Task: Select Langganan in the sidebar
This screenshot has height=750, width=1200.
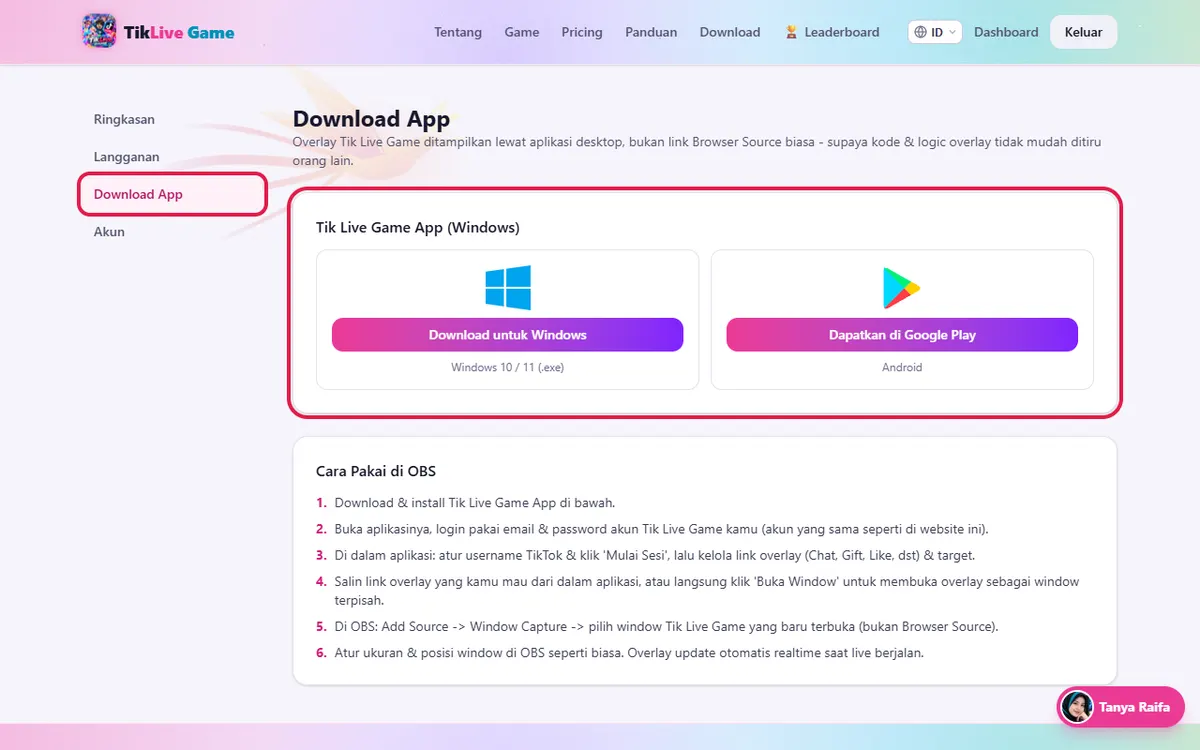Action: point(172,157)
